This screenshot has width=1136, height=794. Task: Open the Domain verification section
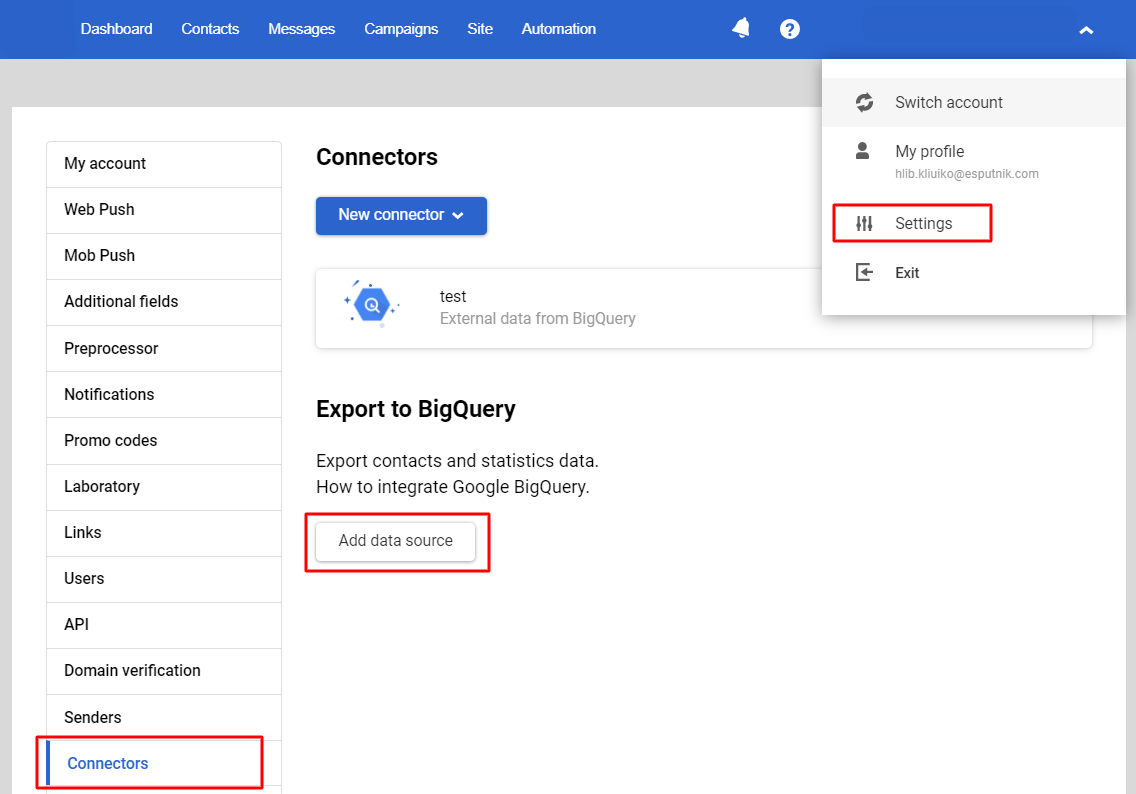tap(132, 671)
